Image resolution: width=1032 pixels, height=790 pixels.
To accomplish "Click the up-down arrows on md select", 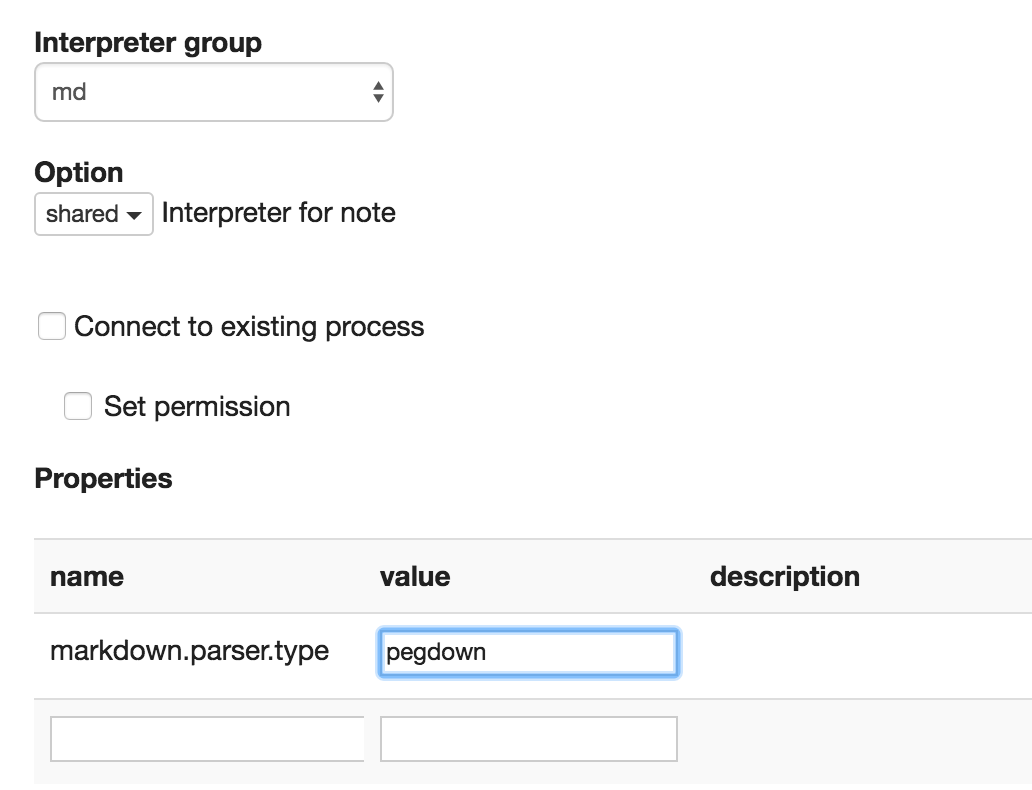I will coord(377,93).
